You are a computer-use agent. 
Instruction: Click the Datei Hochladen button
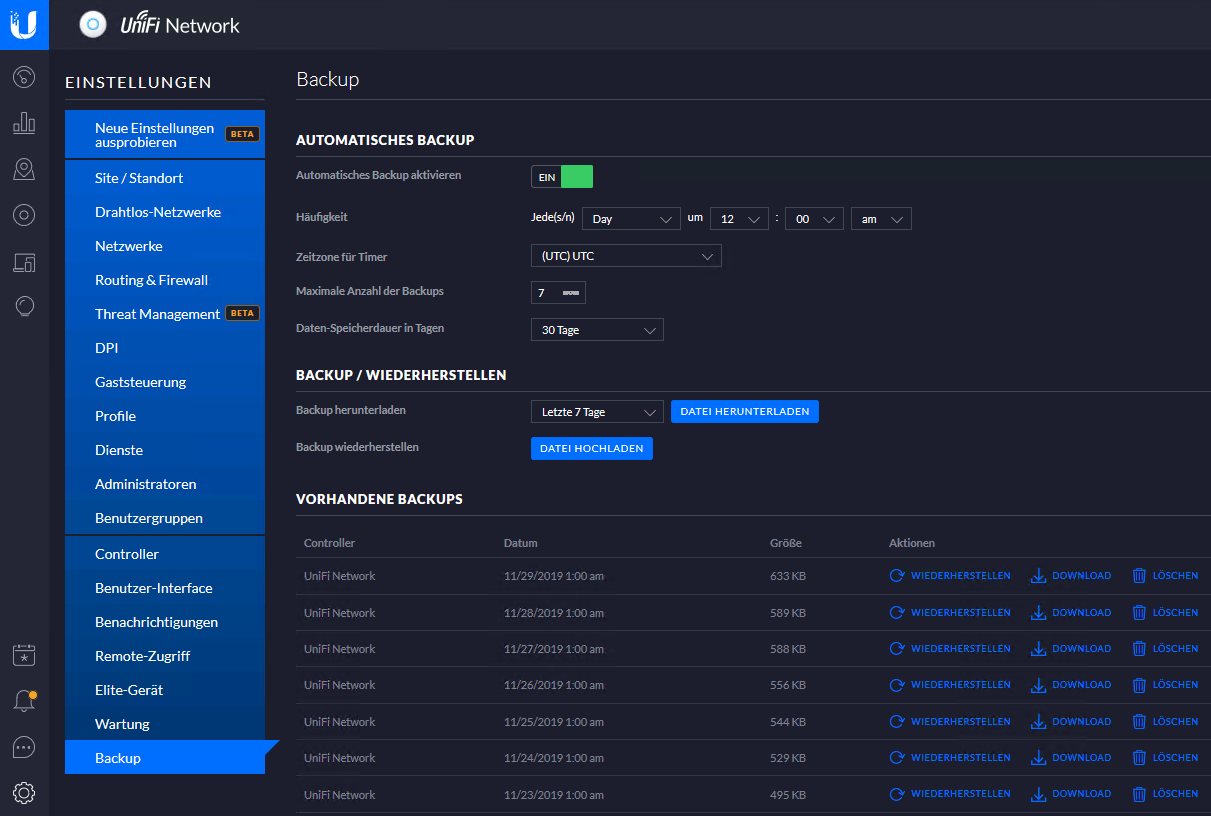(591, 449)
